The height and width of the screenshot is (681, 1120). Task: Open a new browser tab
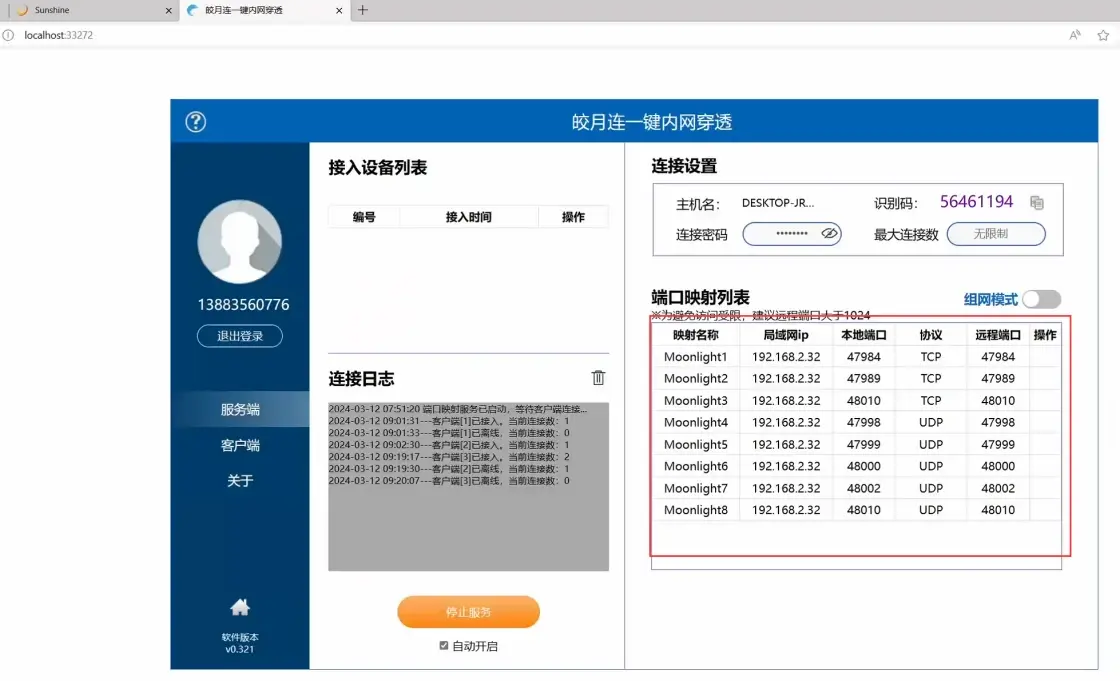click(363, 10)
